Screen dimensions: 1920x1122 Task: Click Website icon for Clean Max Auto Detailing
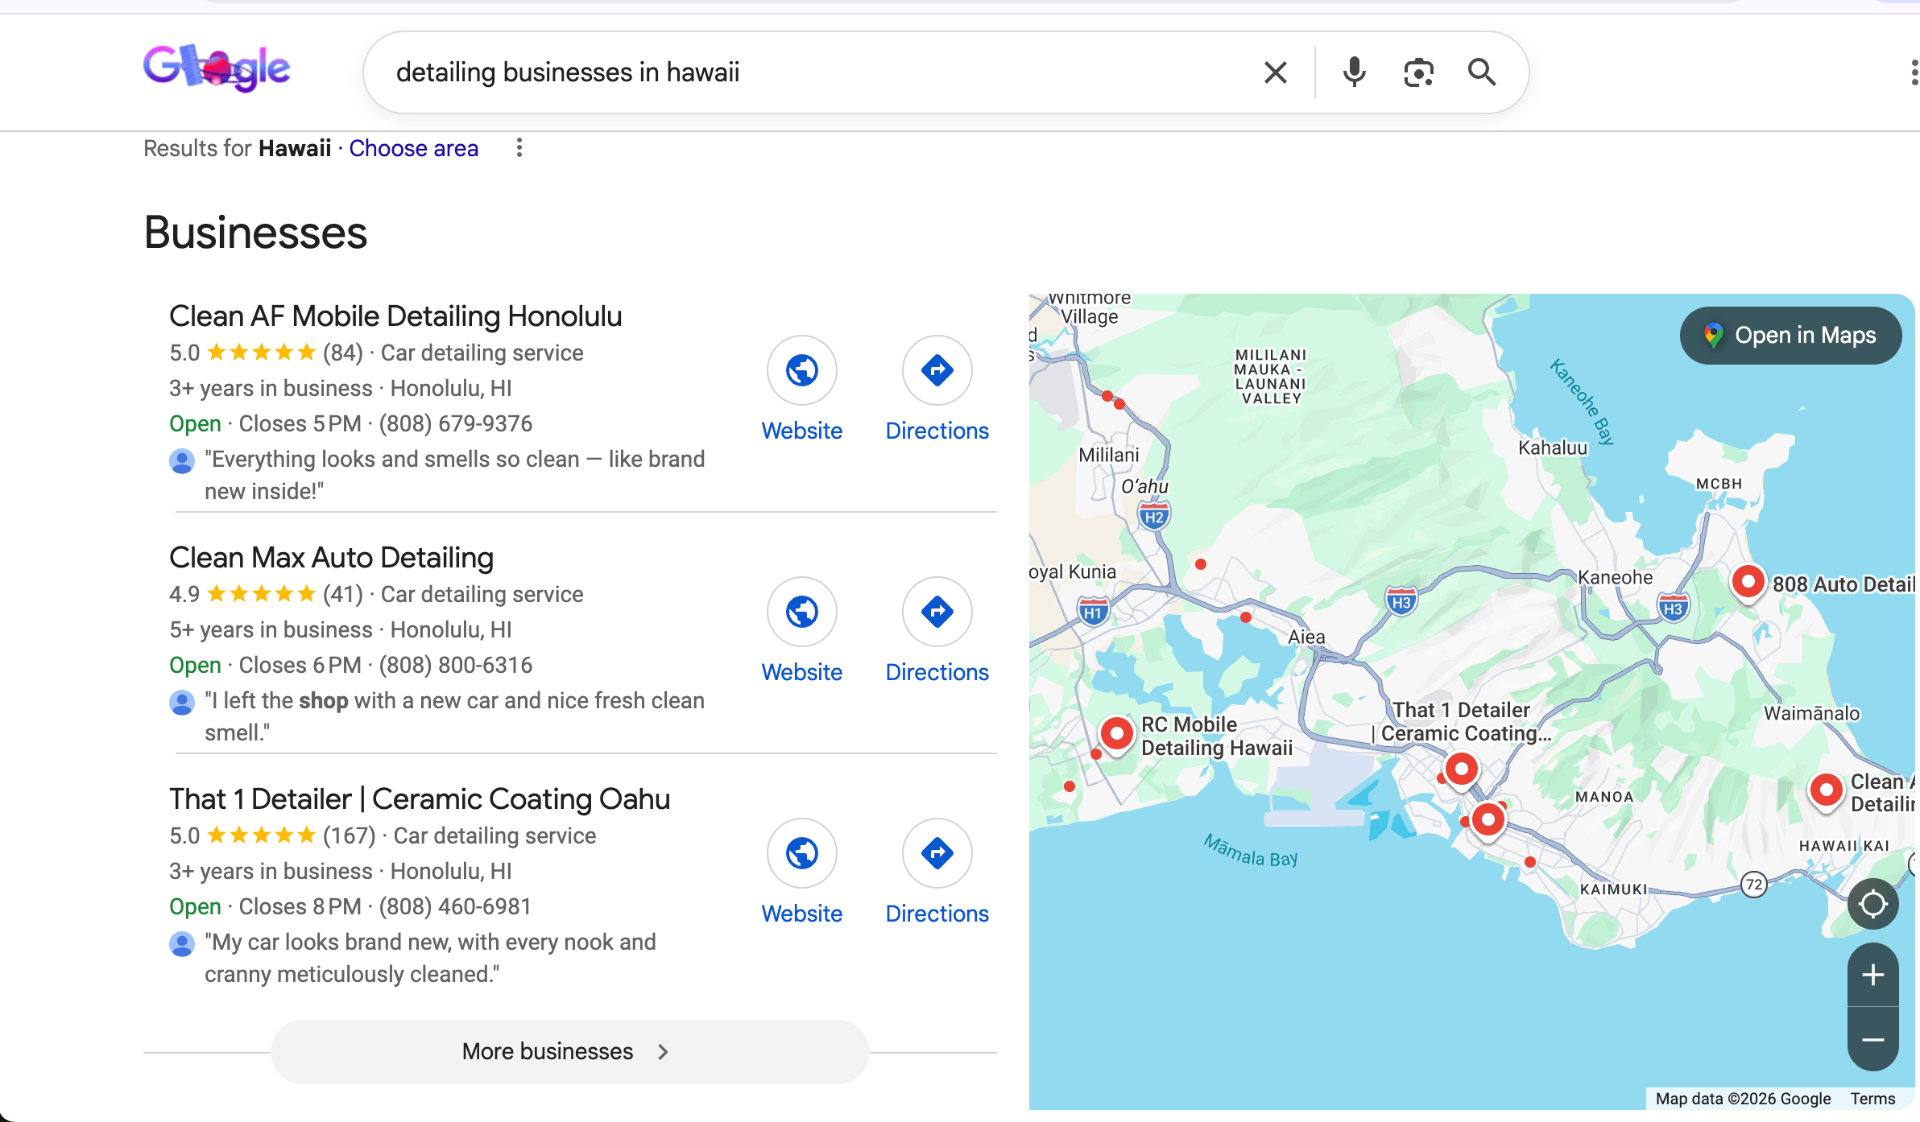point(802,611)
